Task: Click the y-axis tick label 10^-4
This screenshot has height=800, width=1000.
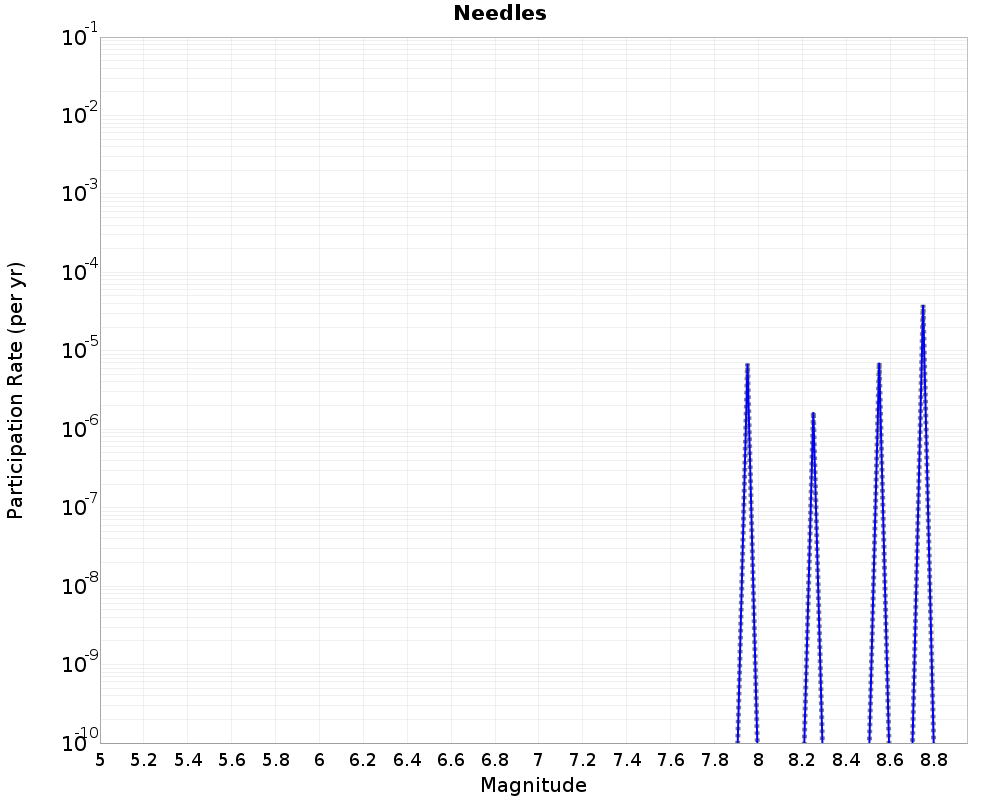Action: click(x=80, y=270)
